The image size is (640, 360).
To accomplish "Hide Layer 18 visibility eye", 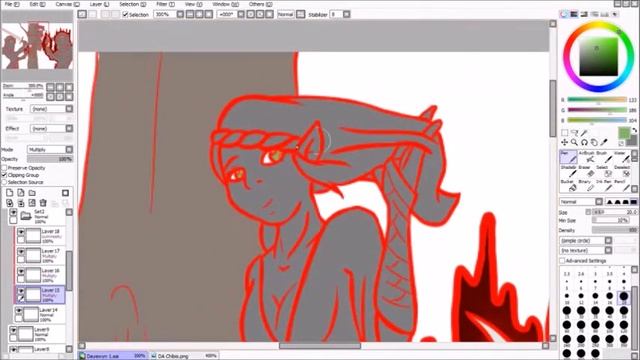I will [x=21, y=232].
